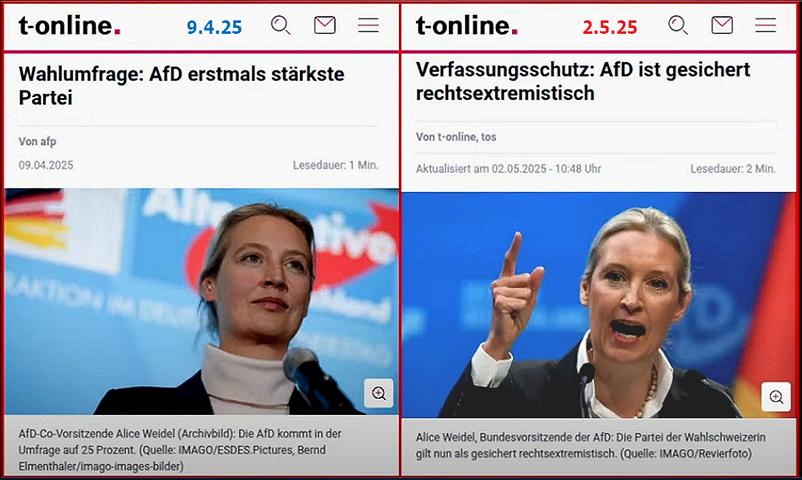Click the left article photo with AfD banner

(x=202, y=301)
